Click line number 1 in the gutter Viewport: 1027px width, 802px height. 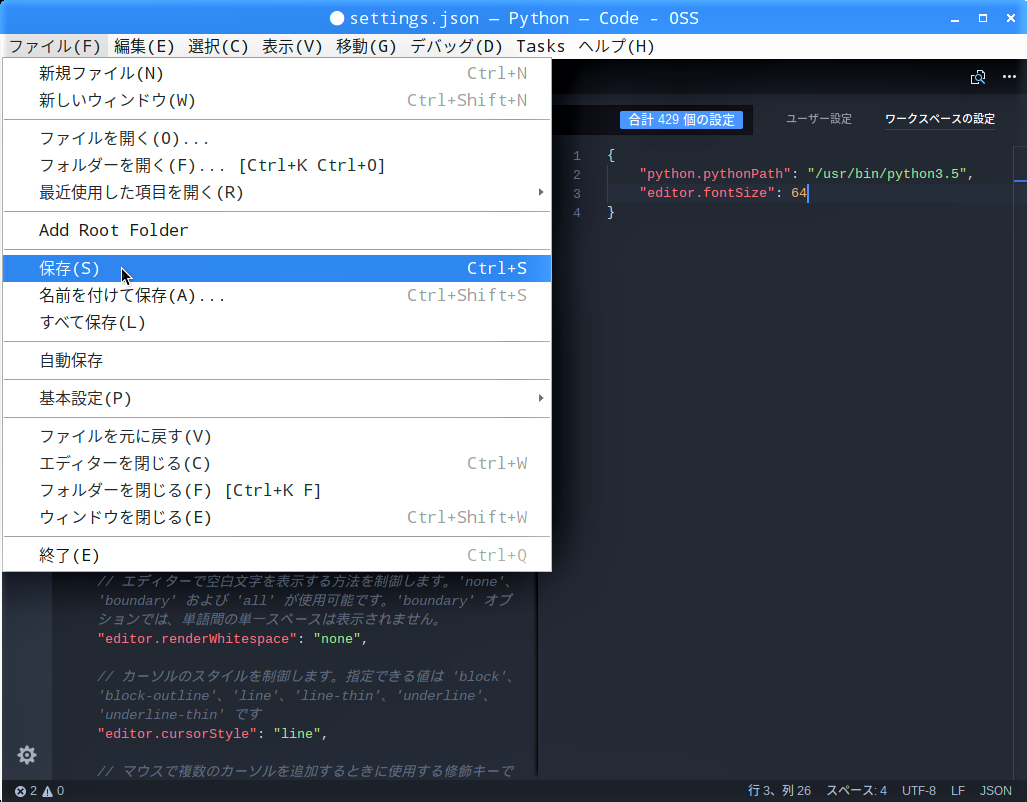coord(576,156)
